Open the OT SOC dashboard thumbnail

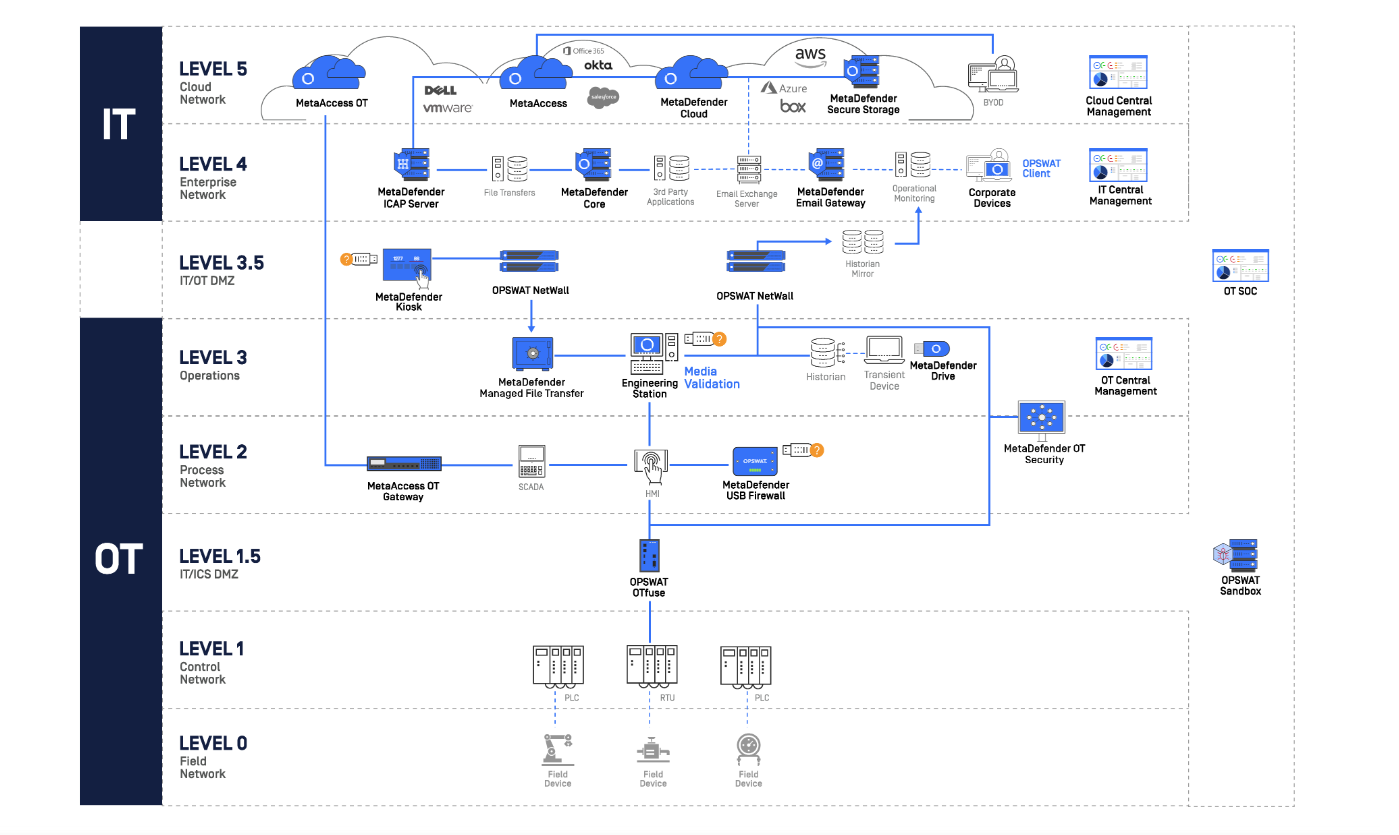[1239, 266]
